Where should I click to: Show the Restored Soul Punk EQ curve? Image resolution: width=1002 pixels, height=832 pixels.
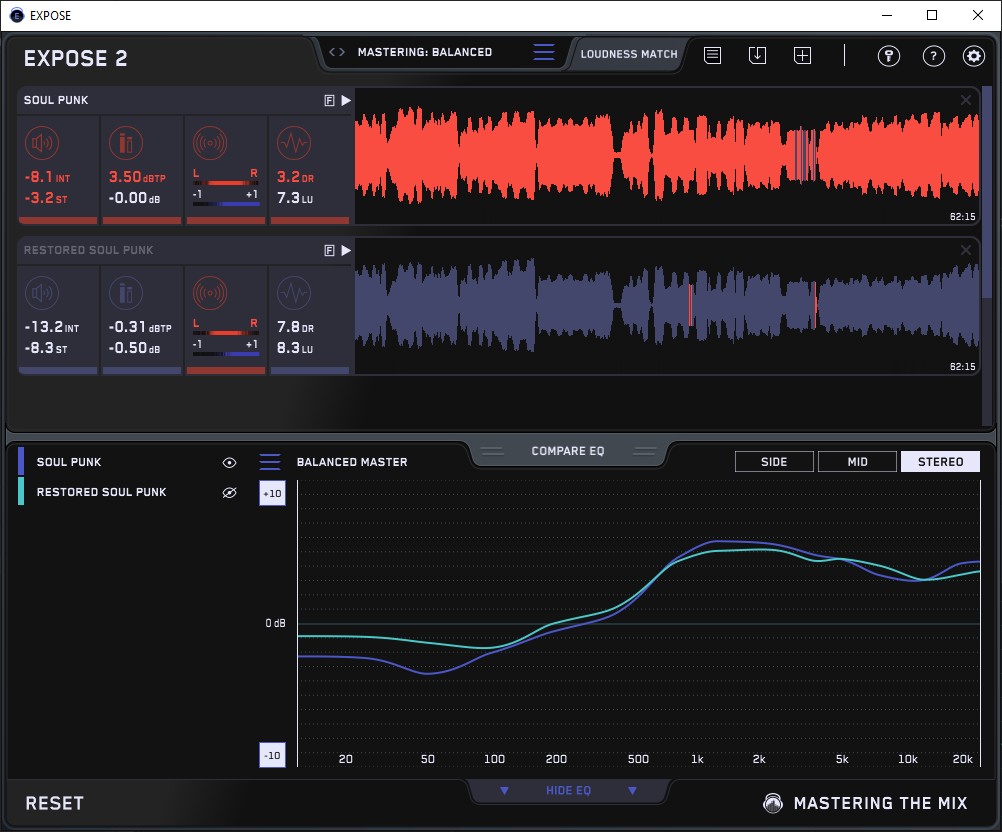click(229, 493)
